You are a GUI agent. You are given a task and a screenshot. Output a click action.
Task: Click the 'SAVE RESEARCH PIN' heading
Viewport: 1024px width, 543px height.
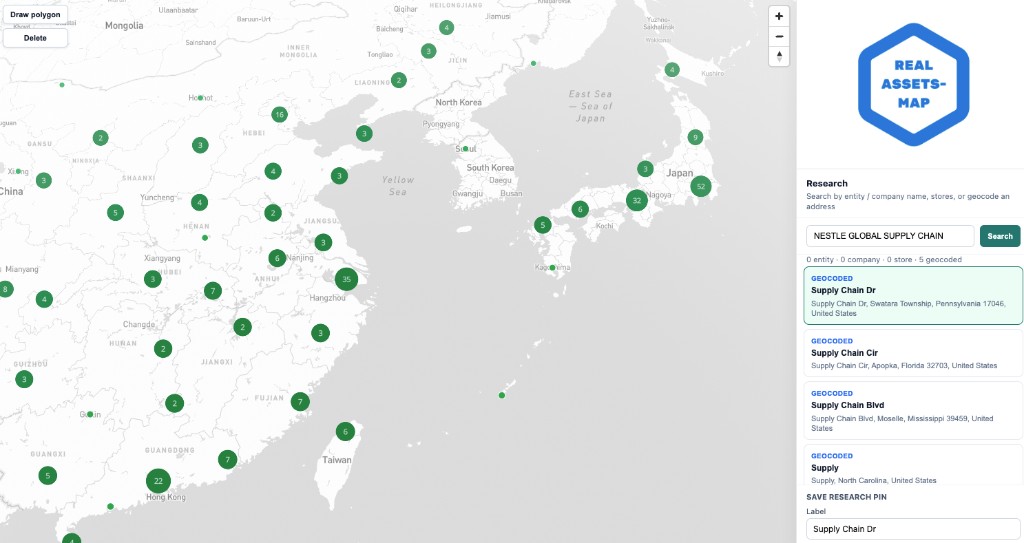click(x=846, y=497)
